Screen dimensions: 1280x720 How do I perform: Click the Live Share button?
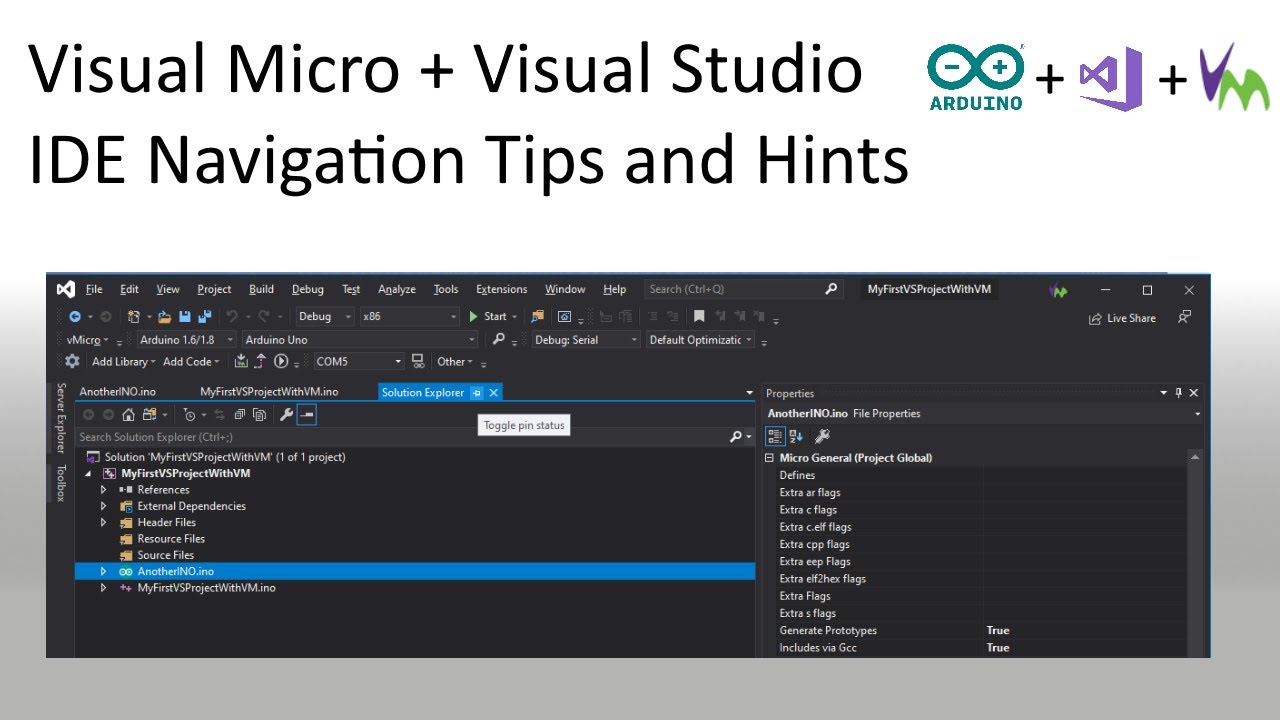[1122, 318]
